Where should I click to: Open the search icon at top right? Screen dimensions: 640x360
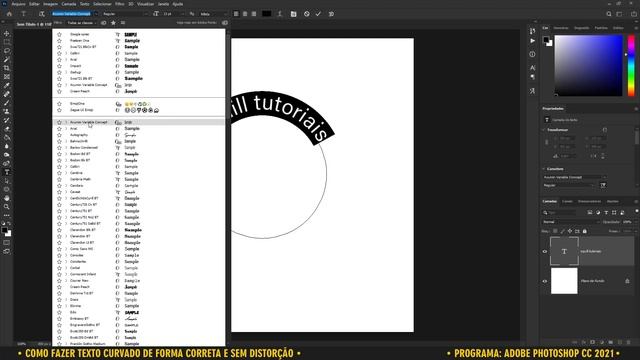tap(609, 14)
